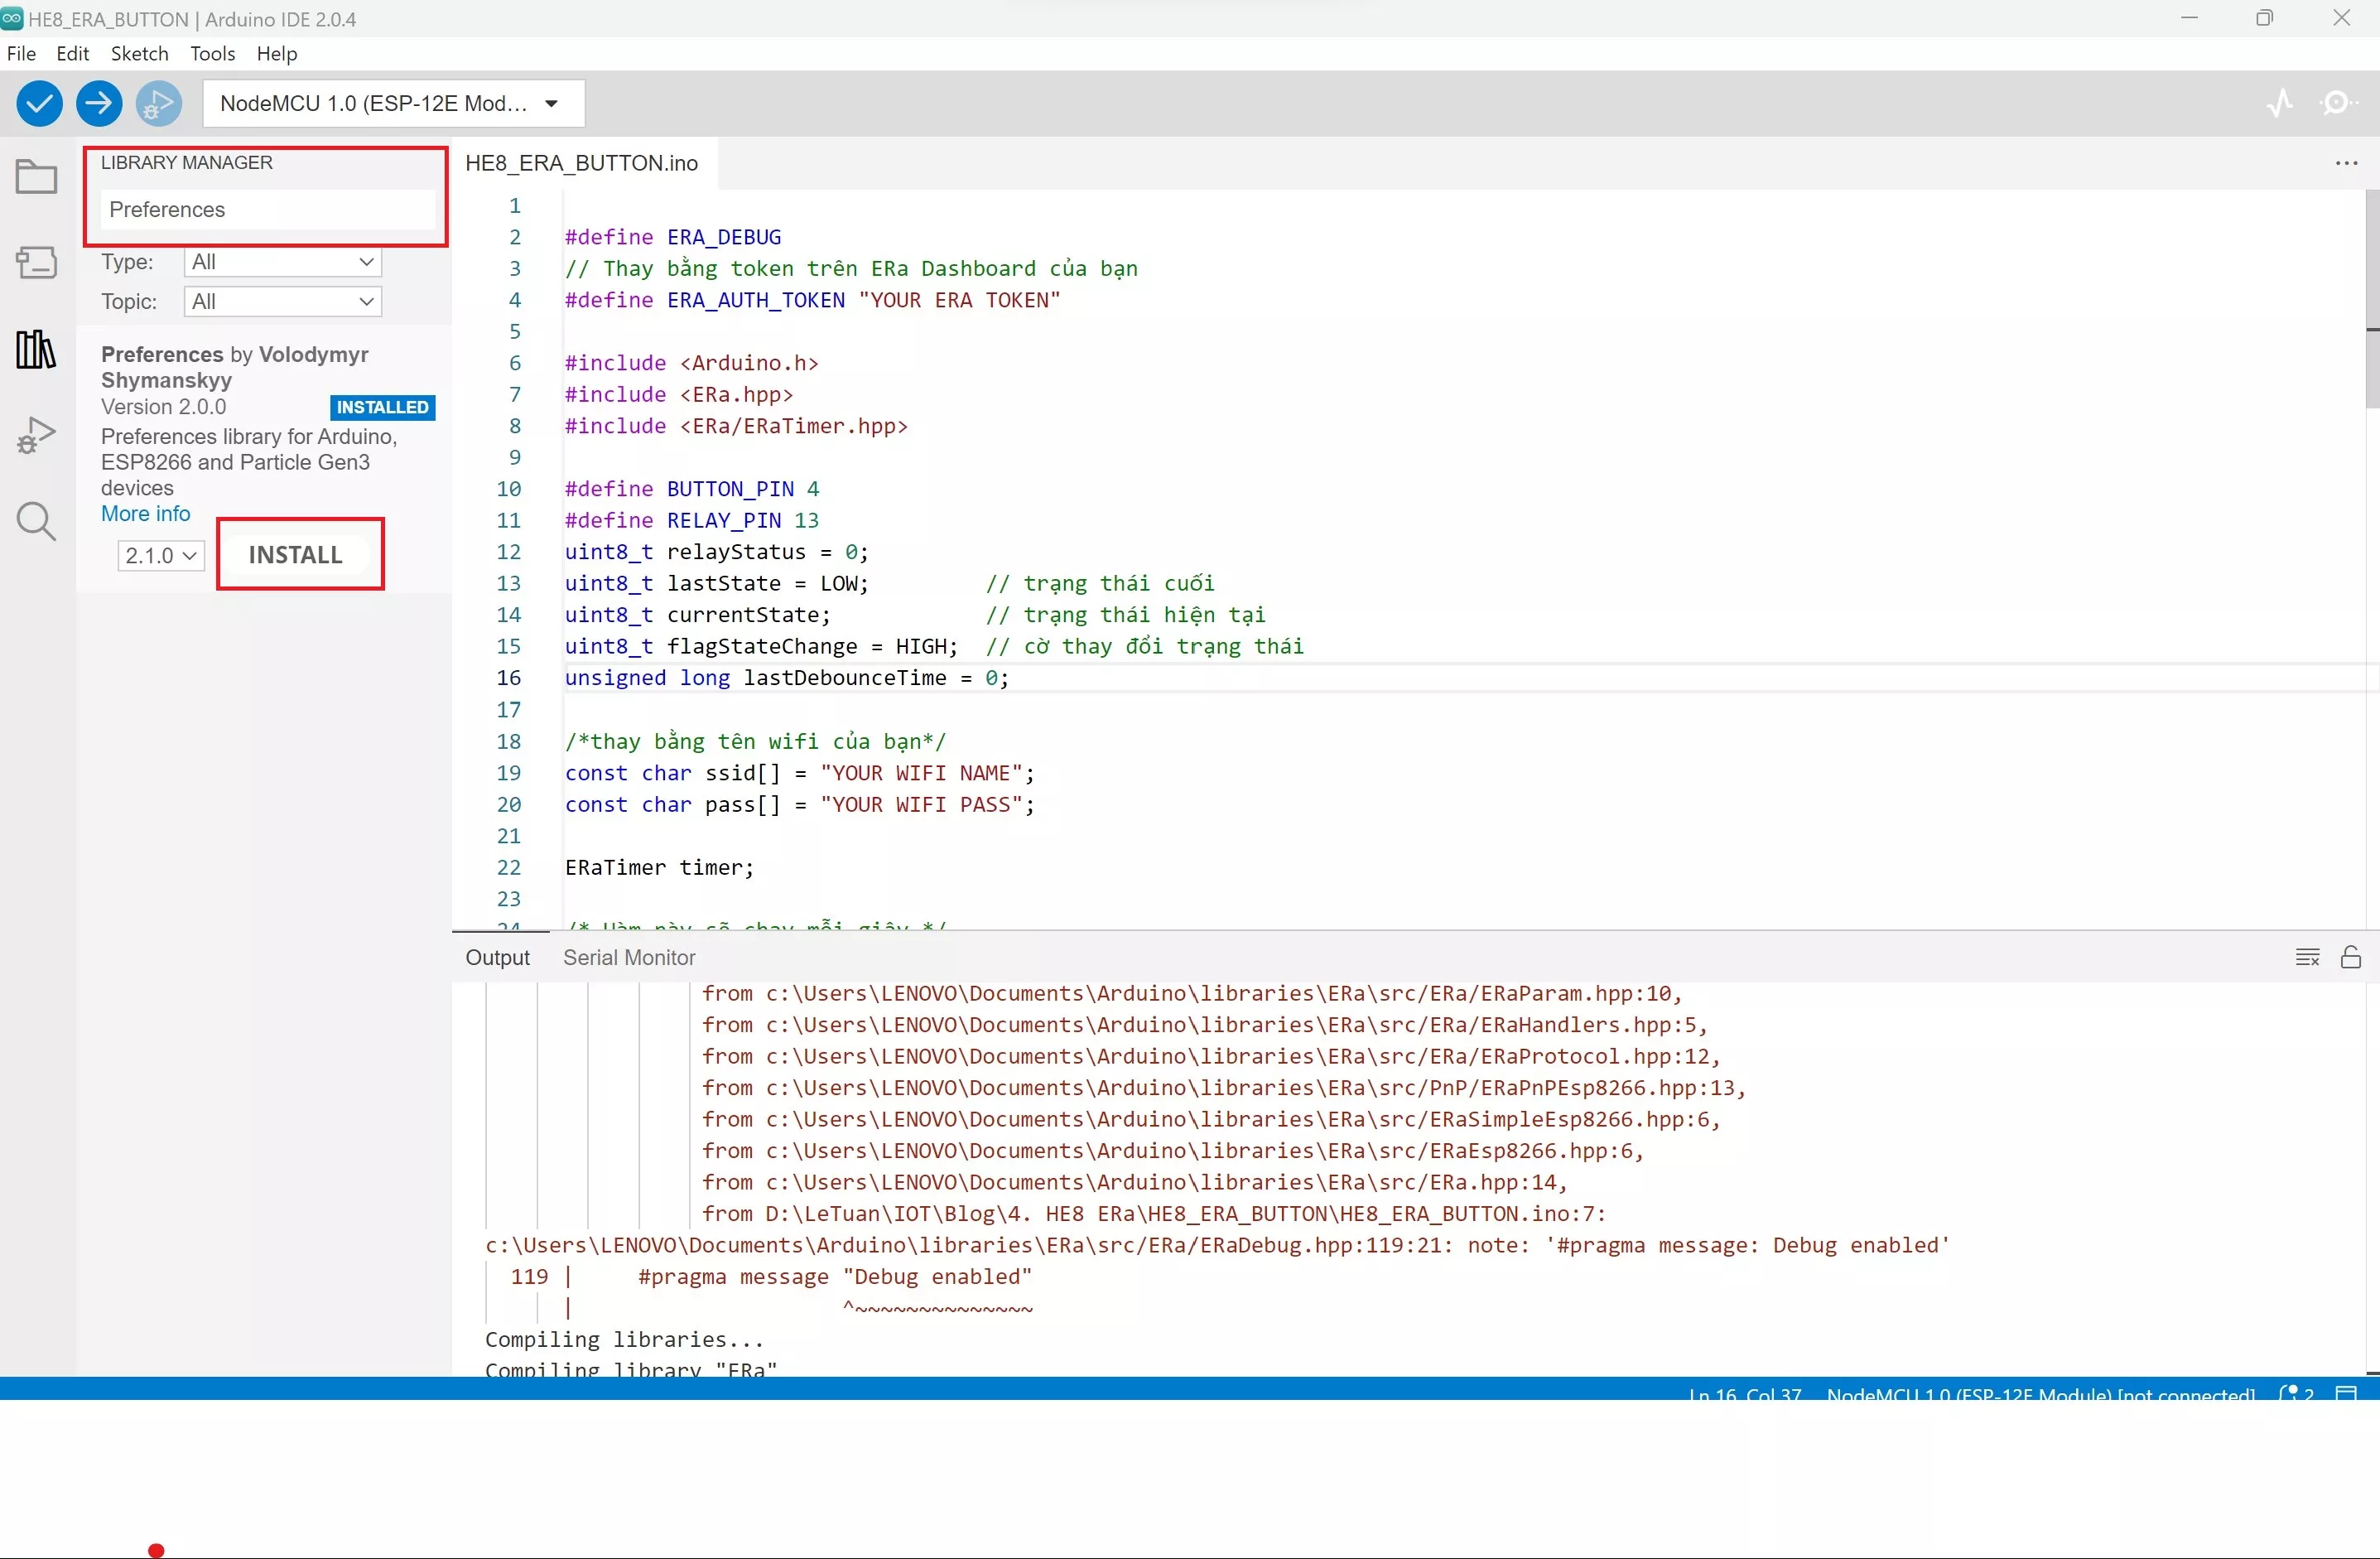Close the Arduino IDE window
Image resolution: width=2380 pixels, height=1559 pixels.
2342,18
